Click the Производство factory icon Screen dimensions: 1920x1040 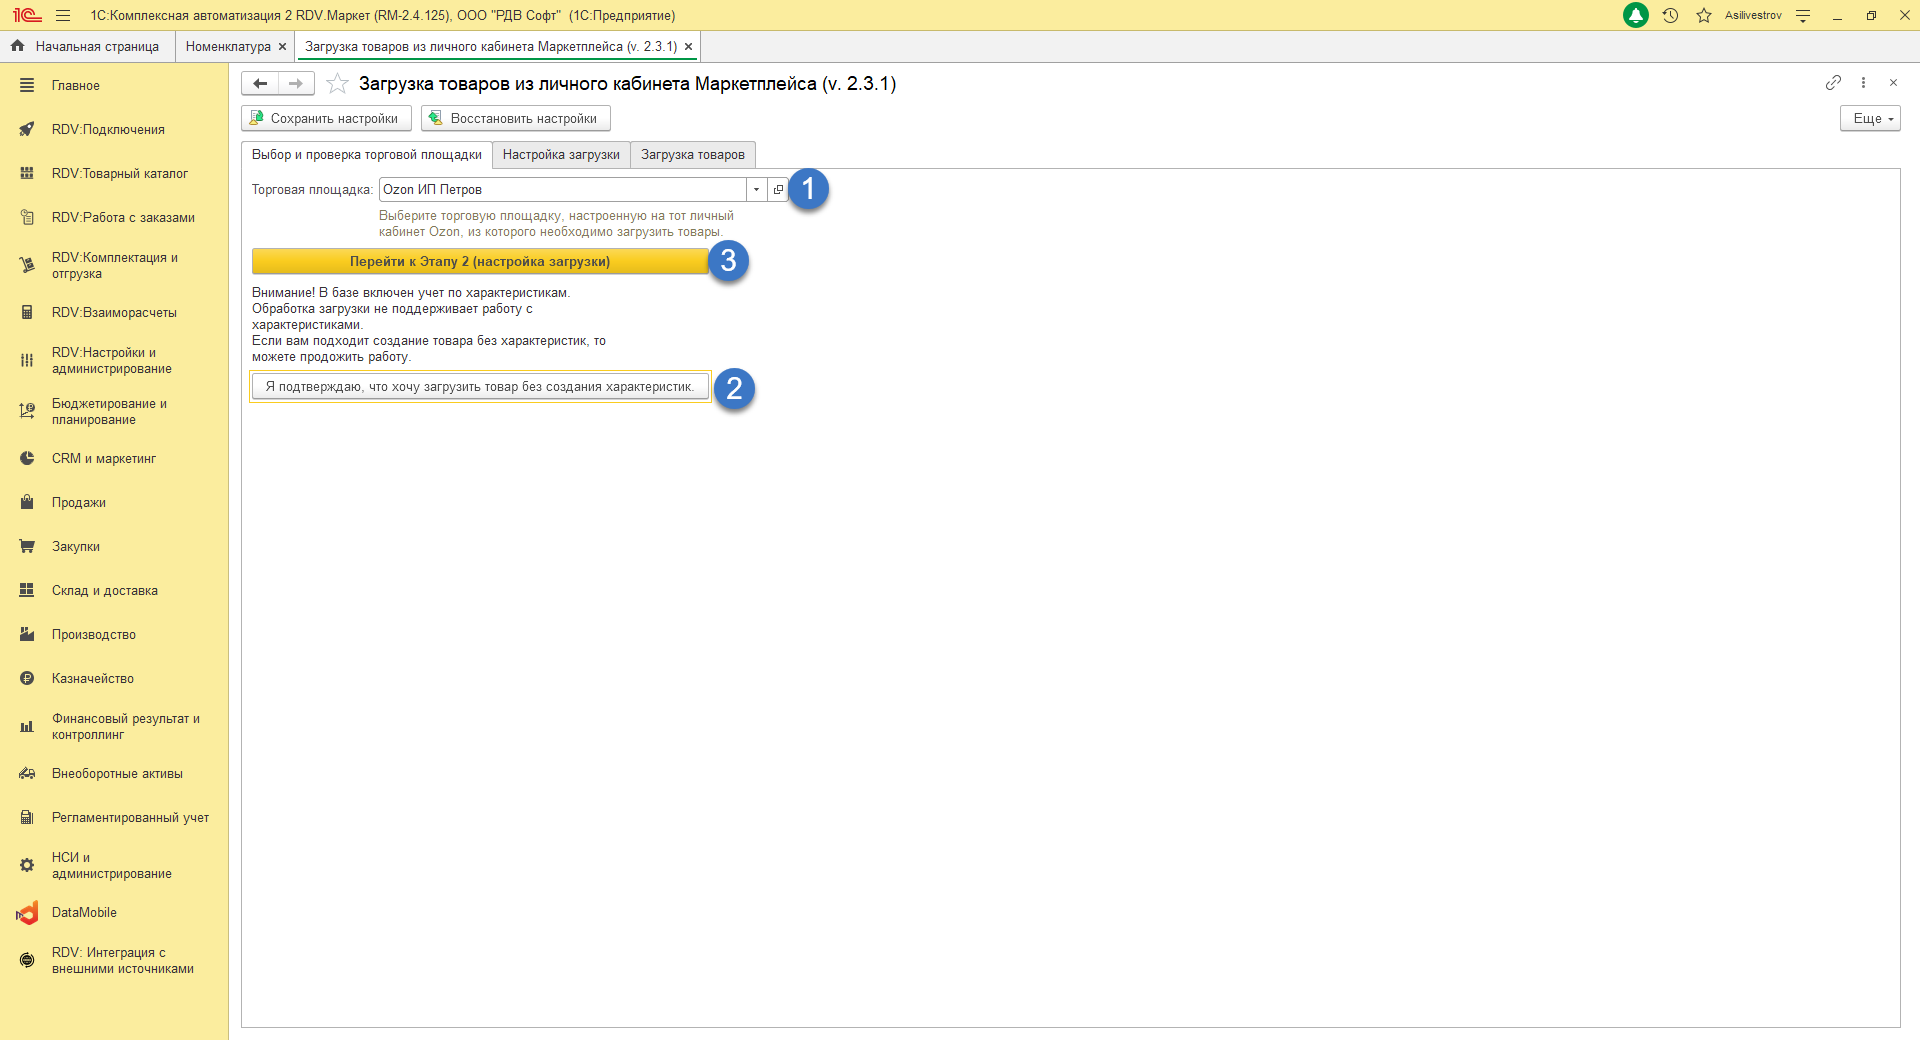click(x=27, y=634)
